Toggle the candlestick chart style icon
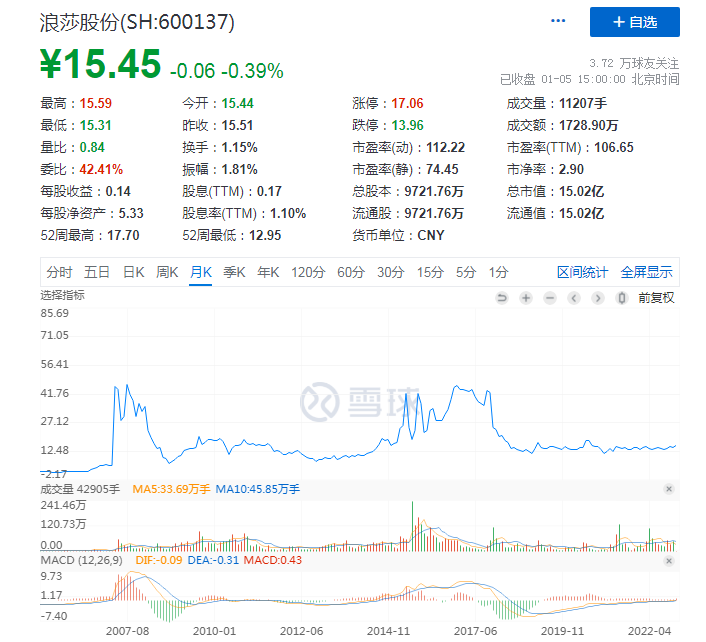This screenshot has width=706, height=642. pos(622,298)
